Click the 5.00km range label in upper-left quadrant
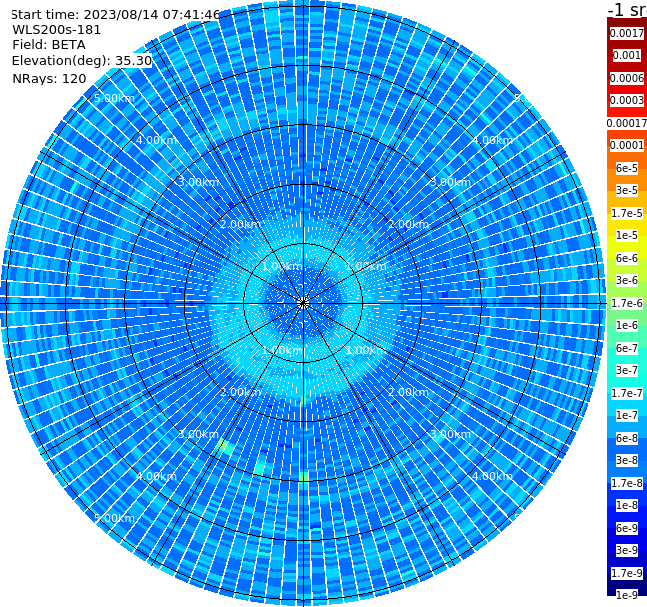This screenshot has width=647, height=607. [x=114, y=98]
